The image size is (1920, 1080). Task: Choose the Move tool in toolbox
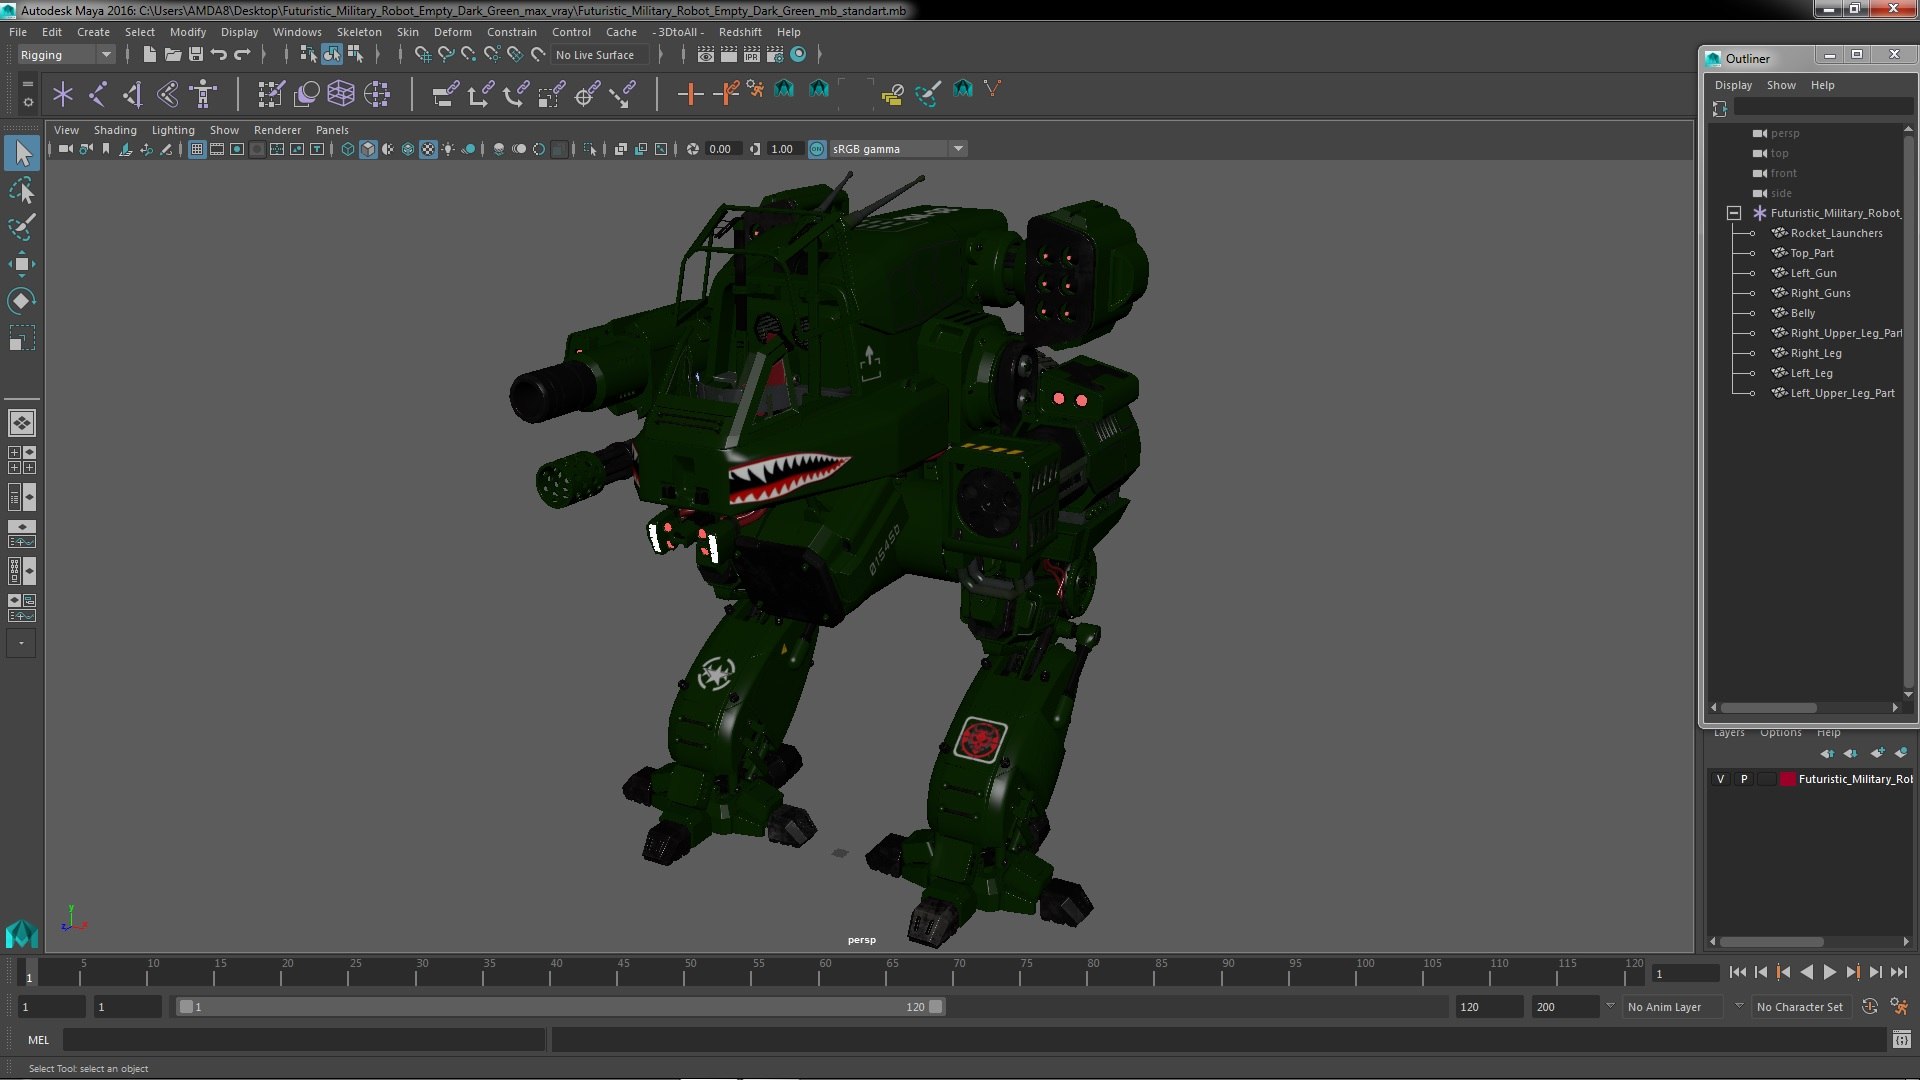coord(22,264)
